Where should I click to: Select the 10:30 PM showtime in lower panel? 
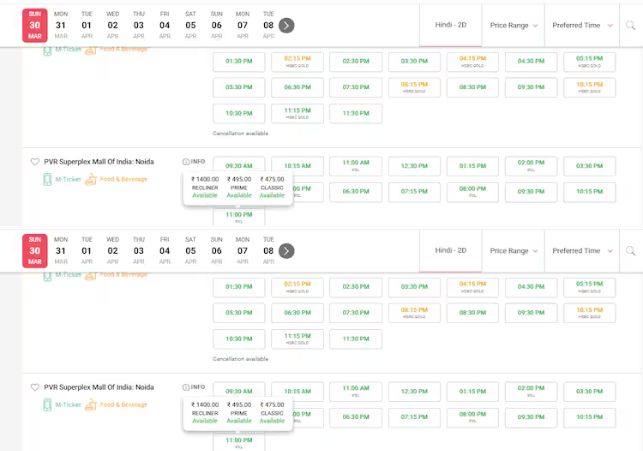click(239, 339)
